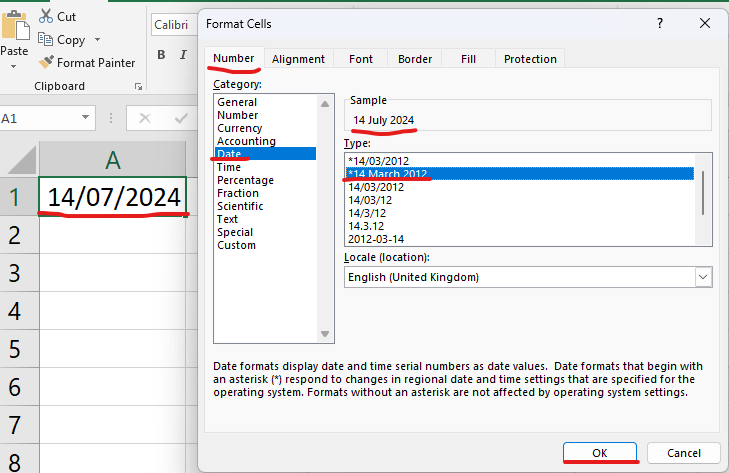
Task: Switch to the Border tab
Action: [415, 59]
